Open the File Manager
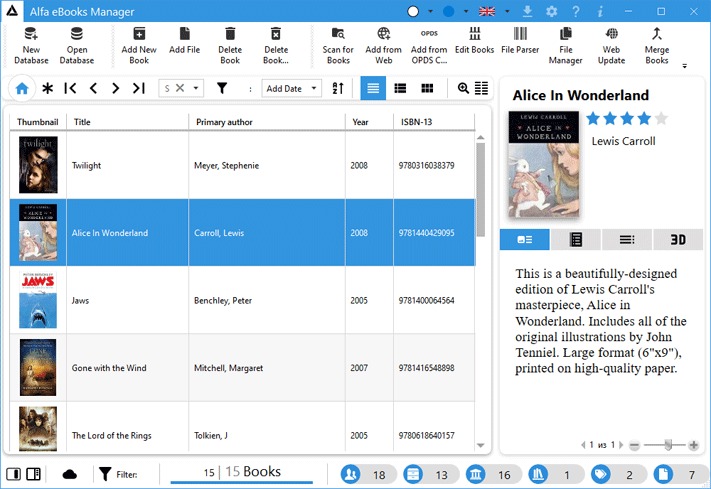This screenshot has width=711, height=489. click(565, 46)
